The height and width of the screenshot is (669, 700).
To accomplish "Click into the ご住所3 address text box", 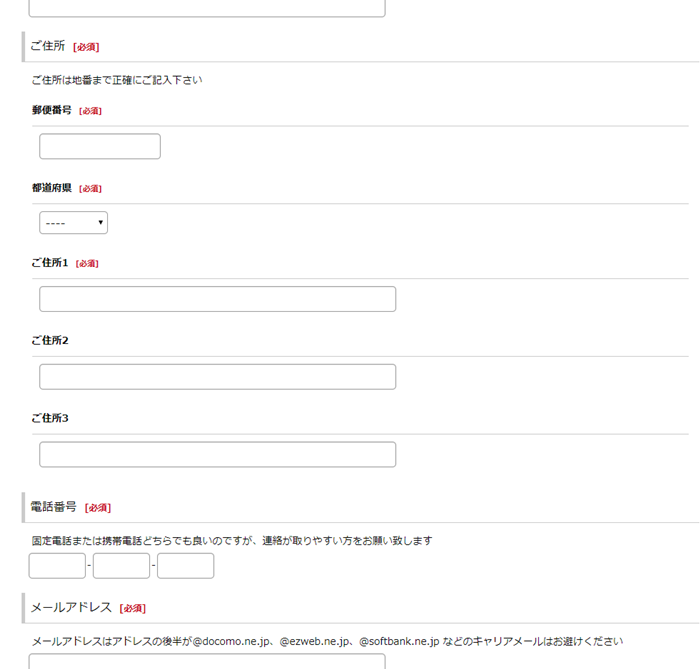I will tap(217, 454).
